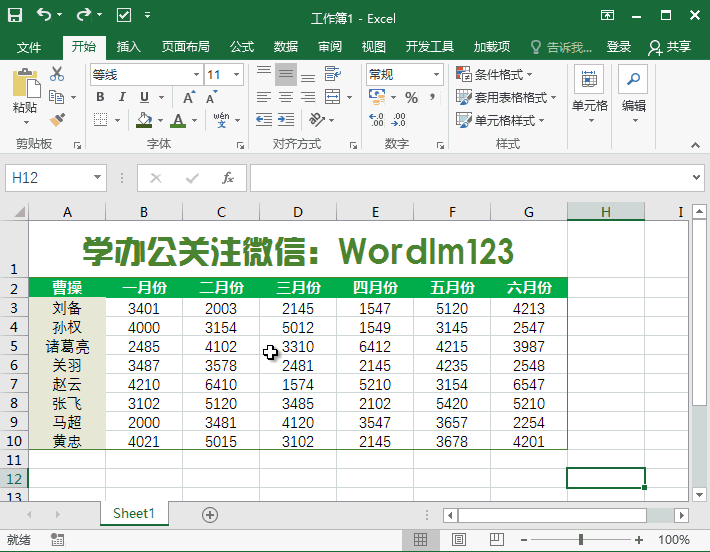
Task: Click the 共享 share button
Action: click(x=670, y=47)
